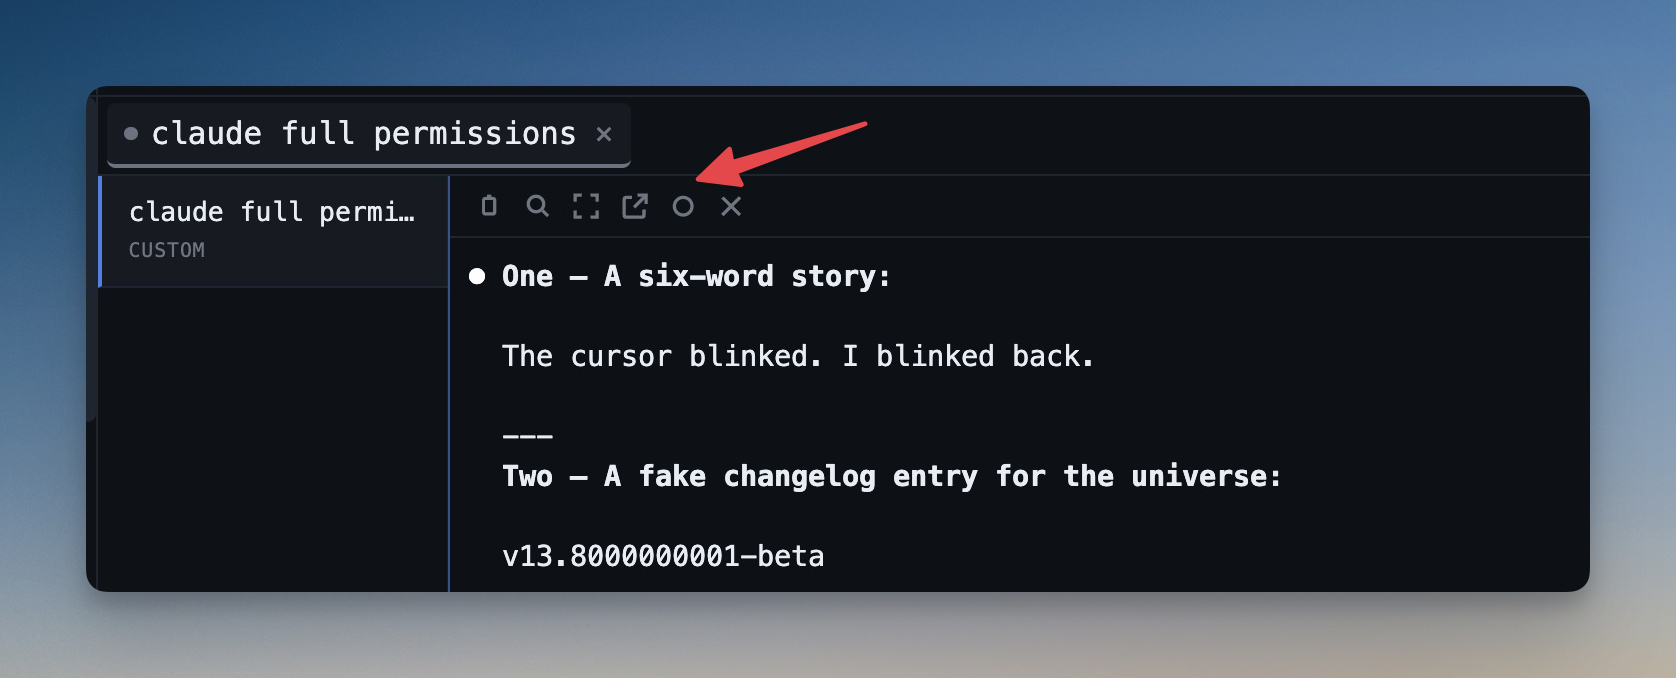
Task: Click the bullet dot beside the One heading
Action: [477, 277]
